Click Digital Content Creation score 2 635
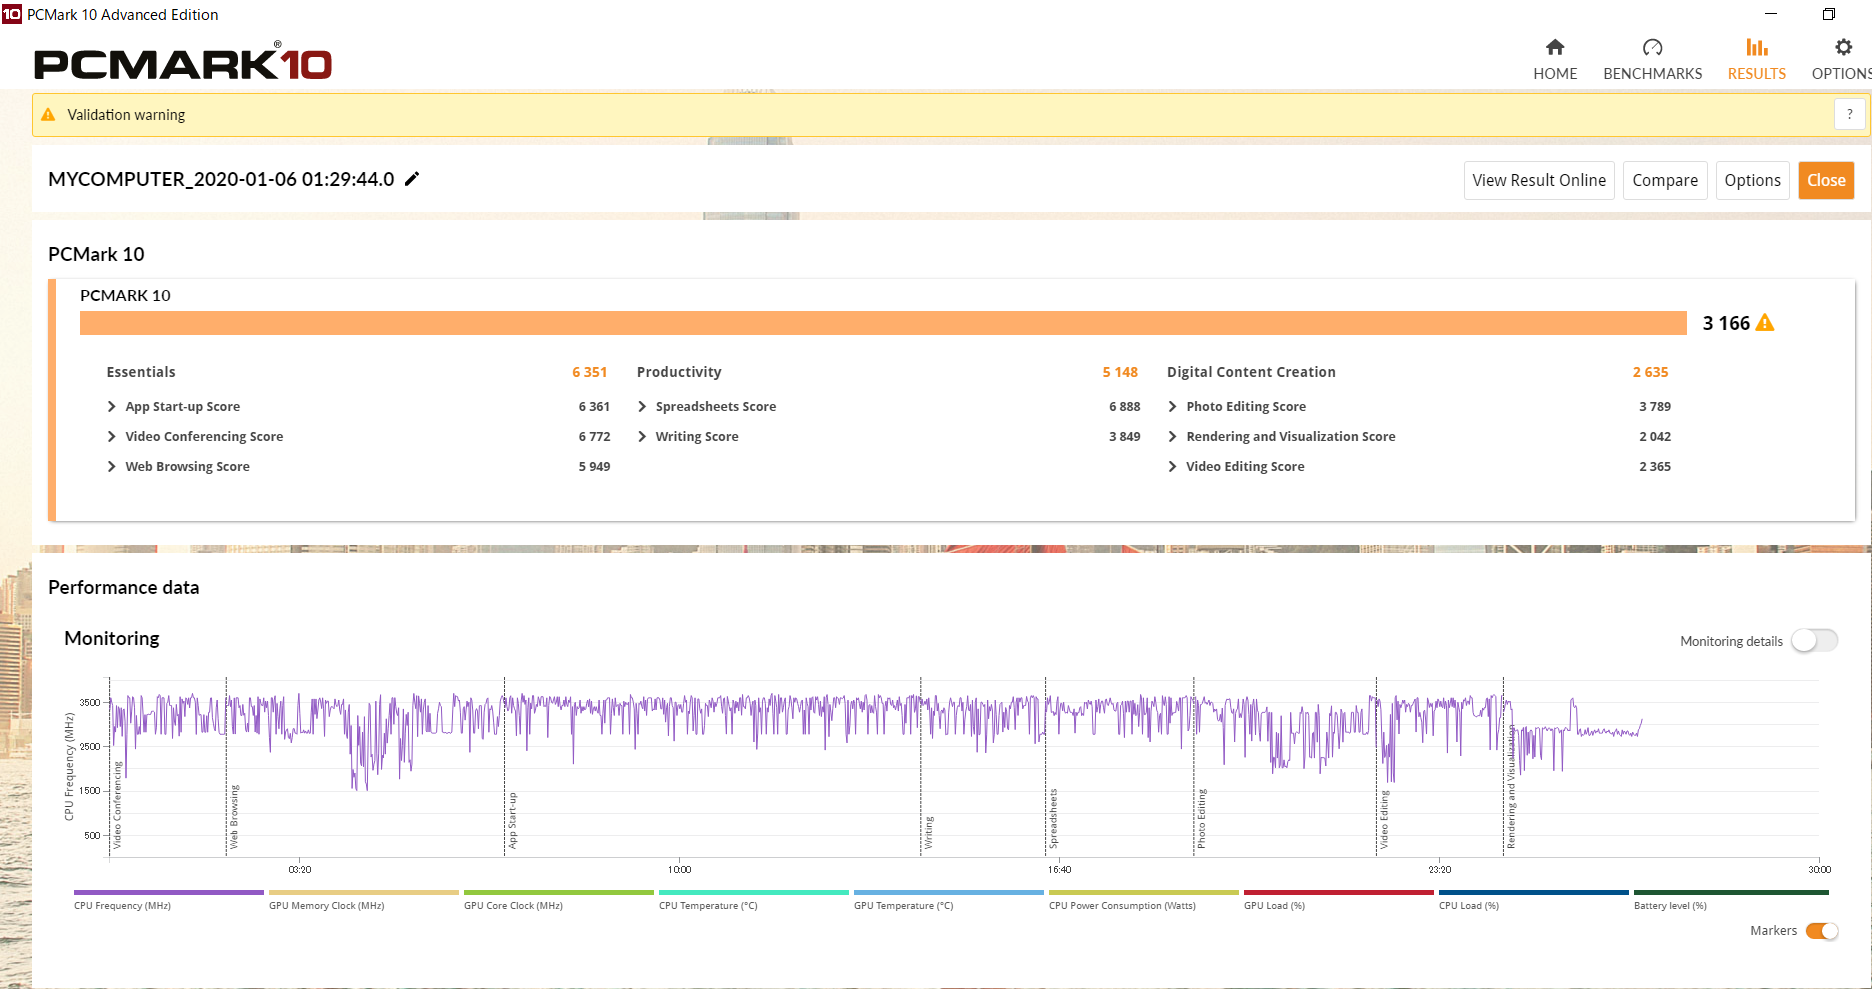This screenshot has width=1872, height=989. point(1650,372)
